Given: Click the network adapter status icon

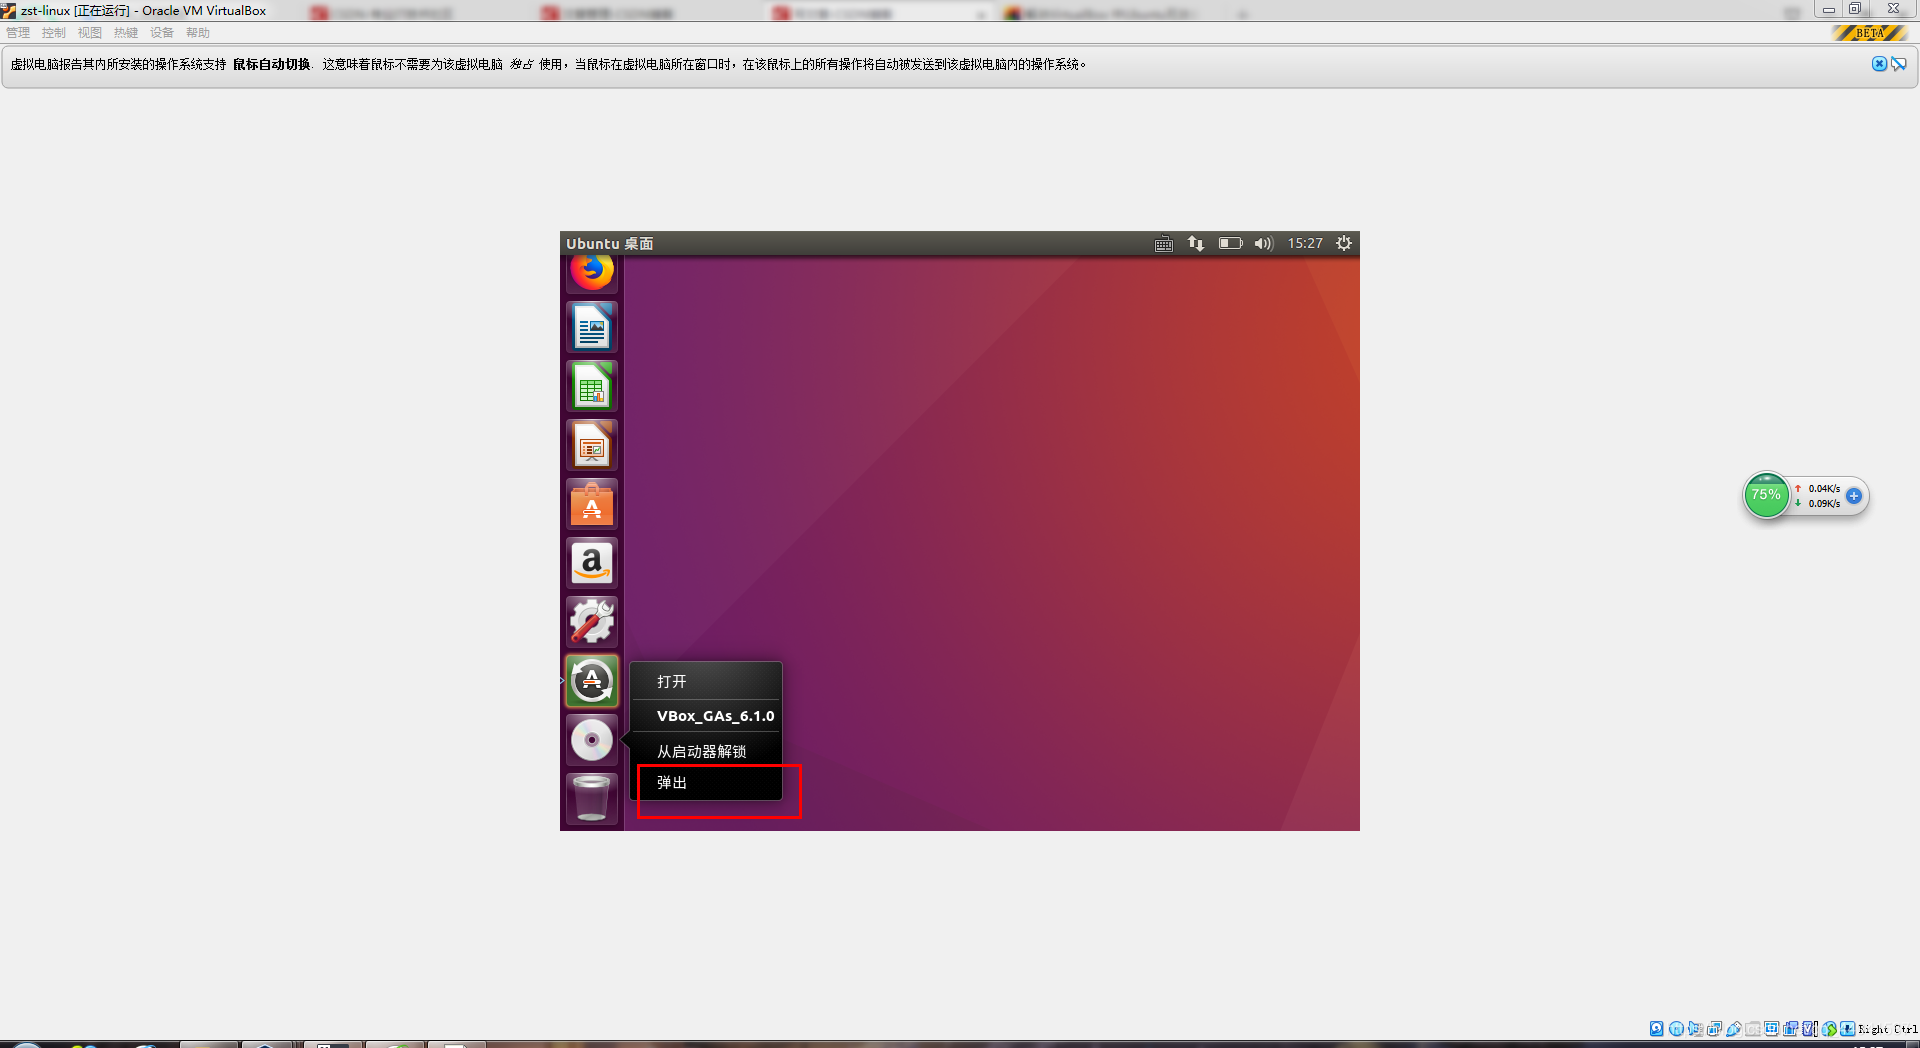Looking at the screenshot, I should coord(1714,1029).
